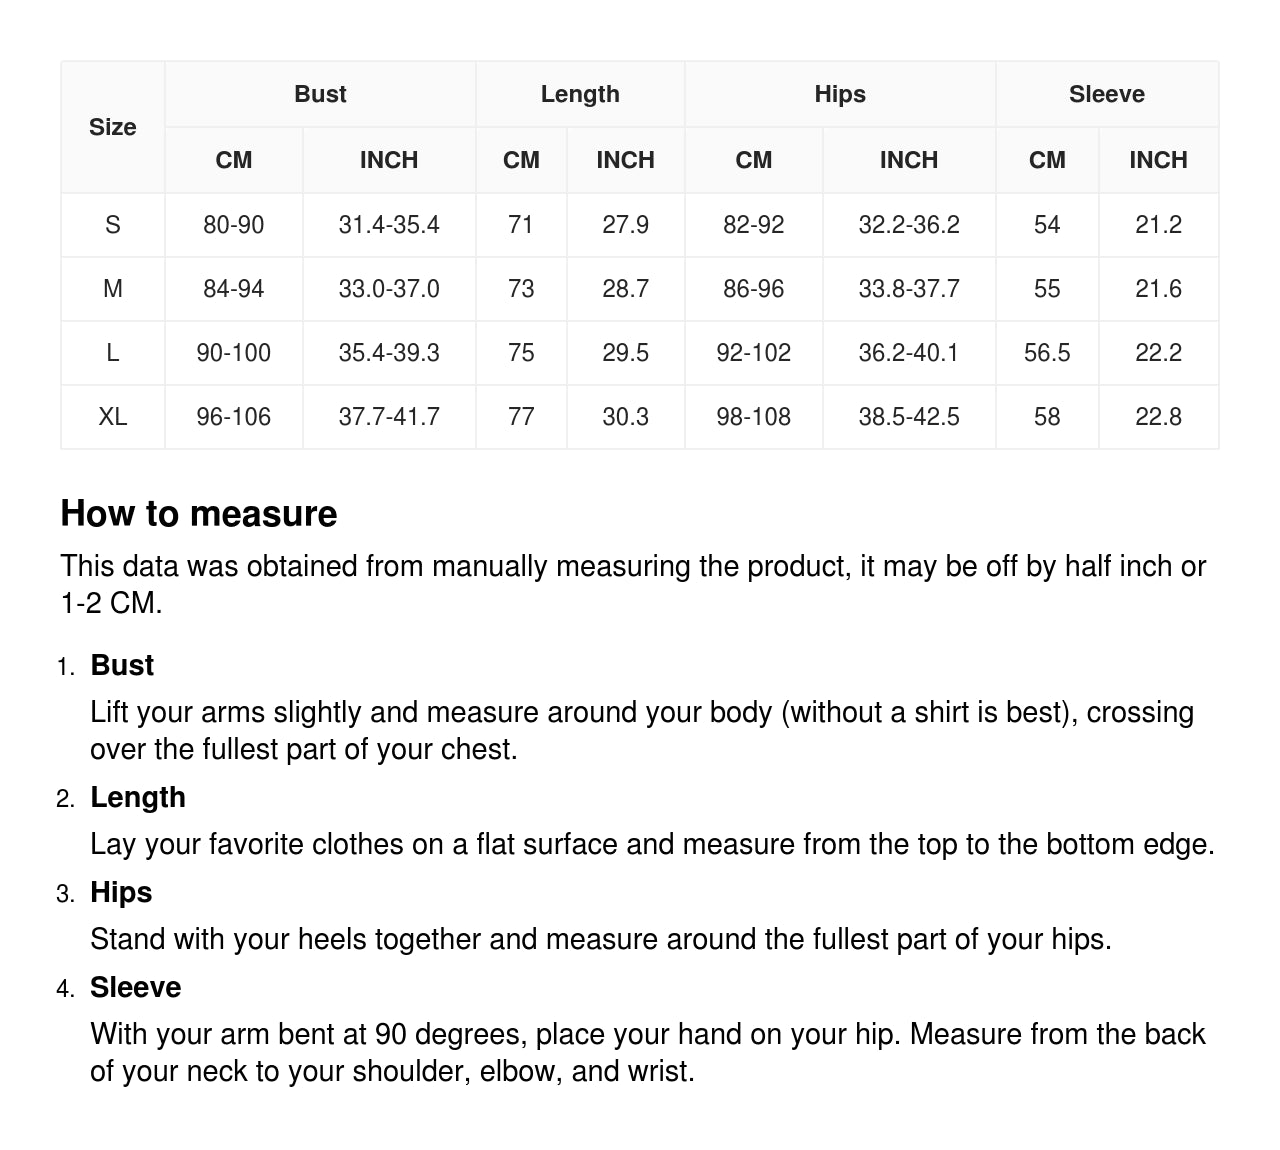Click the 56.5 sleeve CM cell
Screen dimensions: 1280x1150
click(1047, 353)
